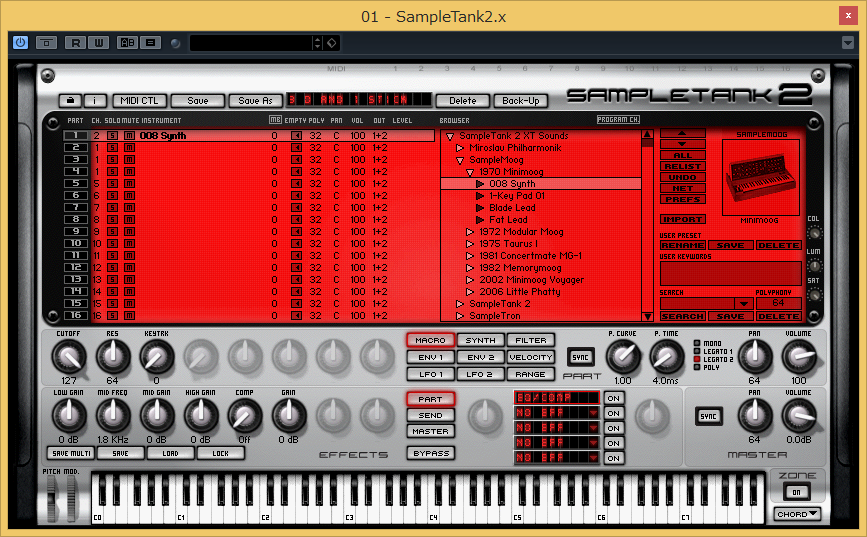
Task: Click the browser up arrow button
Action: [682, 133]
